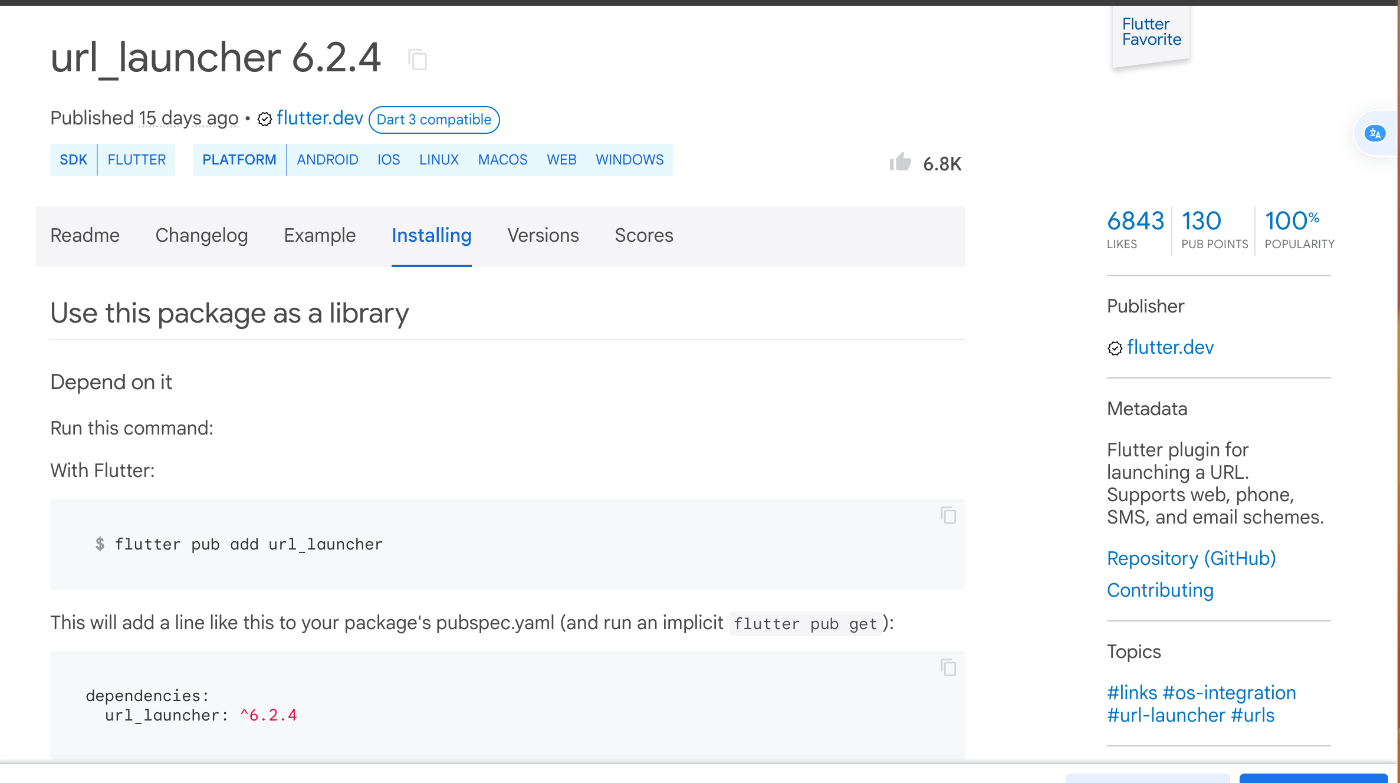Open the Example tab
Image resolution: width=1400 pixels, height=783 pixels.
[320, 236]
